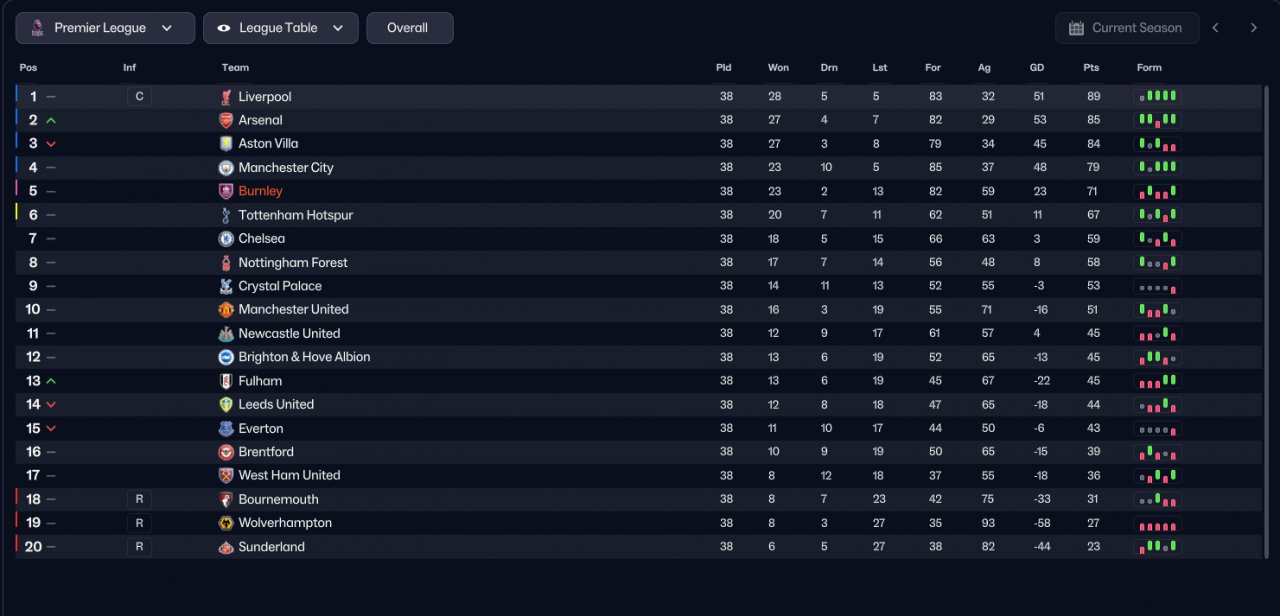Viewport: 1280px width, 616px height.
Task: Click the Overall filter button
Action: tap(410, 28)
